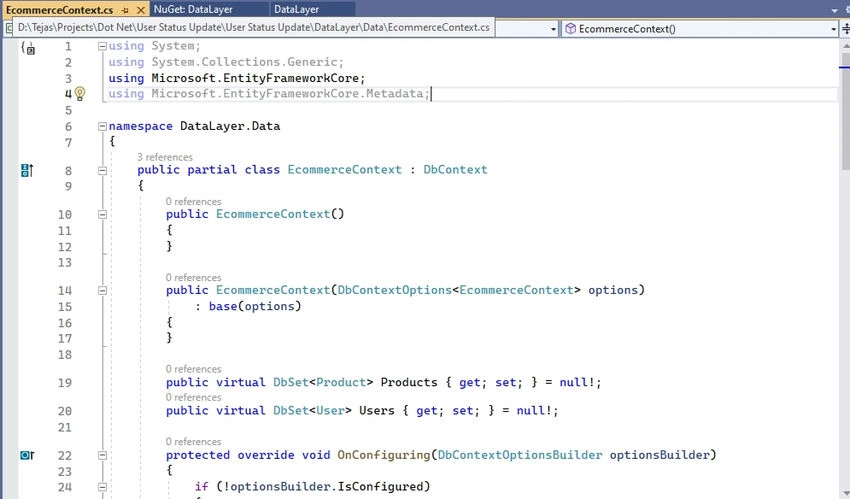Open 0 references above line 14 constructor

coord(194,277)
